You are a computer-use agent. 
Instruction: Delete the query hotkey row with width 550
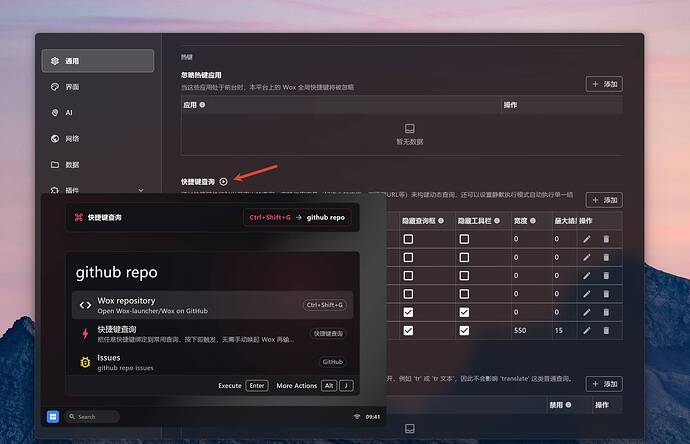click(x=606, y=330)
